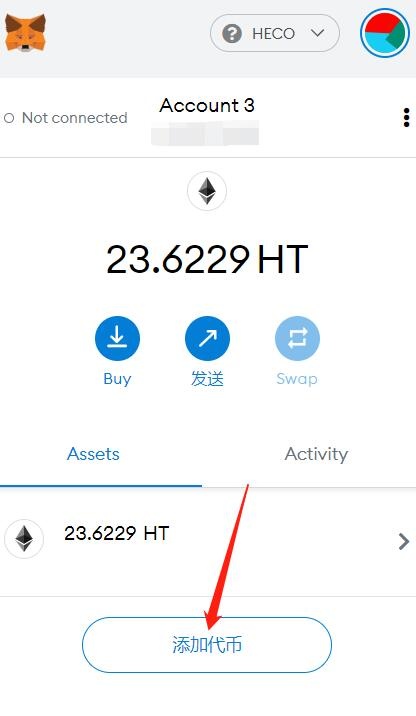This screenshot has width=416, height=716.
Task: Click the 添加代币 add token button
Action: tap(207, 645)
